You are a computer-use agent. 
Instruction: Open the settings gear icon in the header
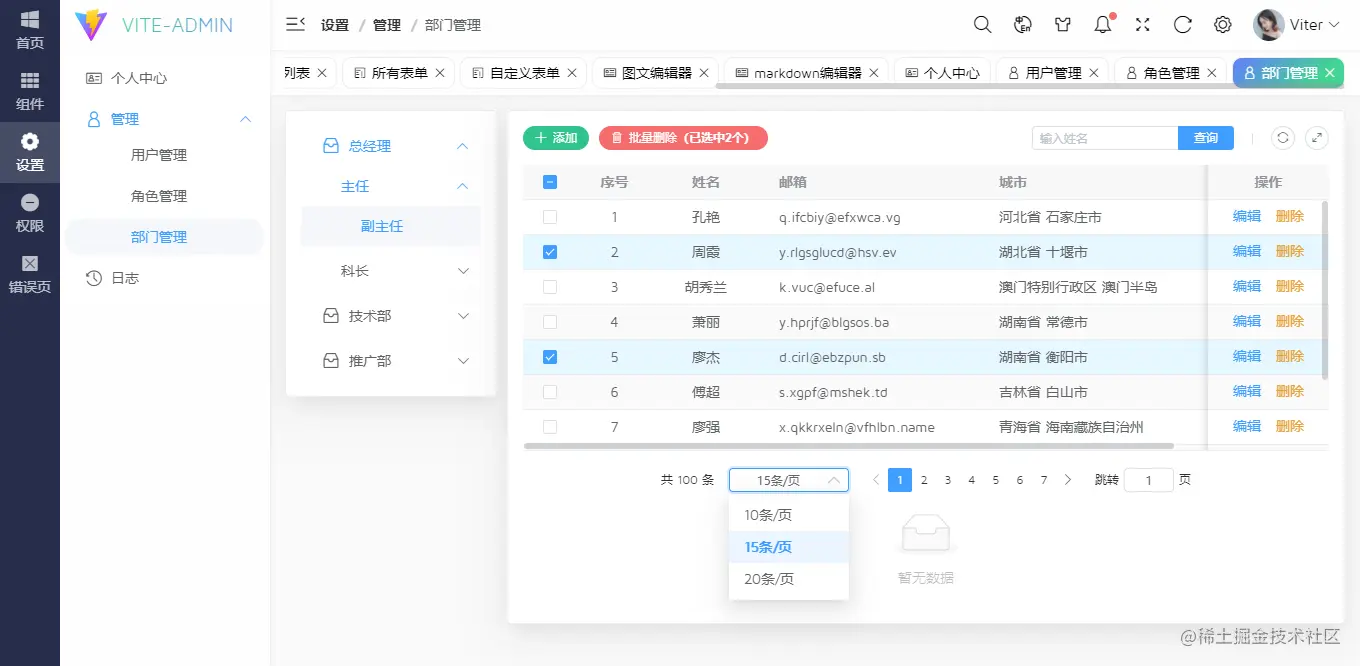[1222, 24]
